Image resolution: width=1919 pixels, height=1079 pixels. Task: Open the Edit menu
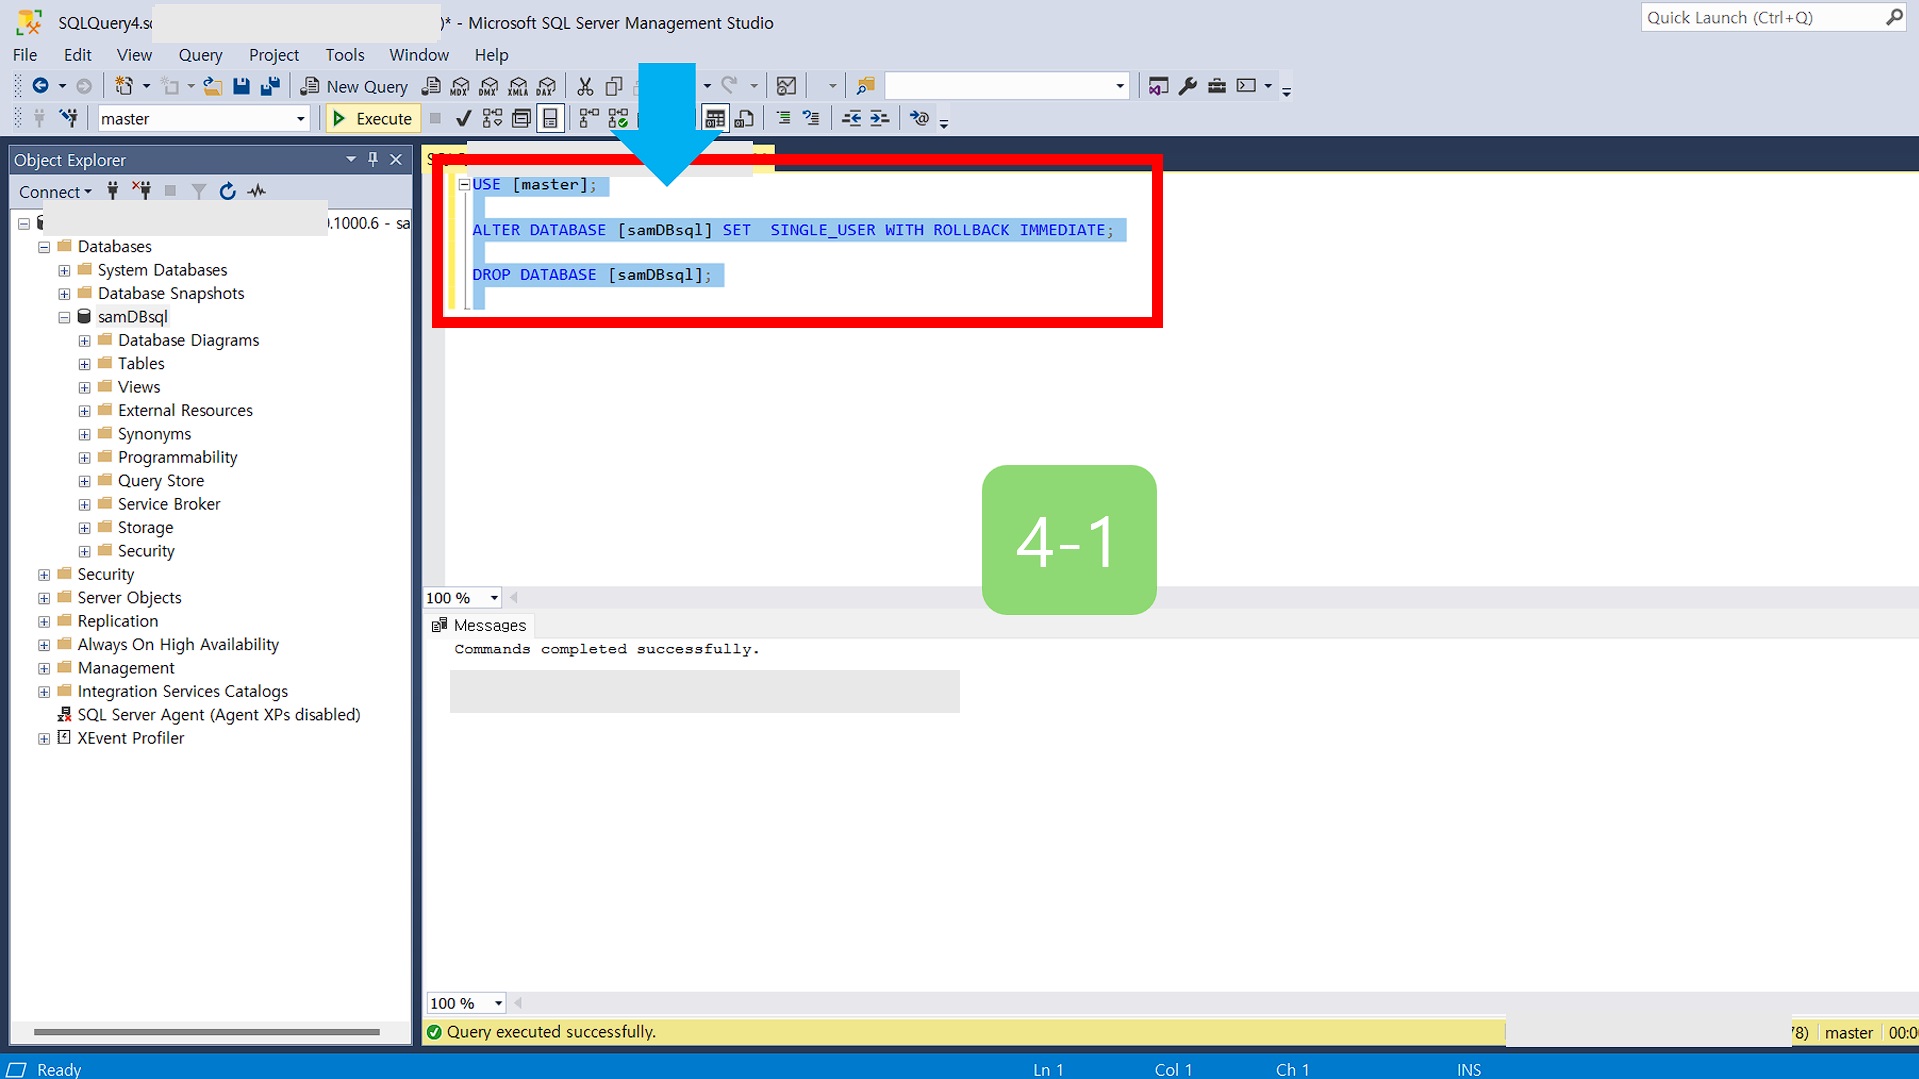[77, 55]
